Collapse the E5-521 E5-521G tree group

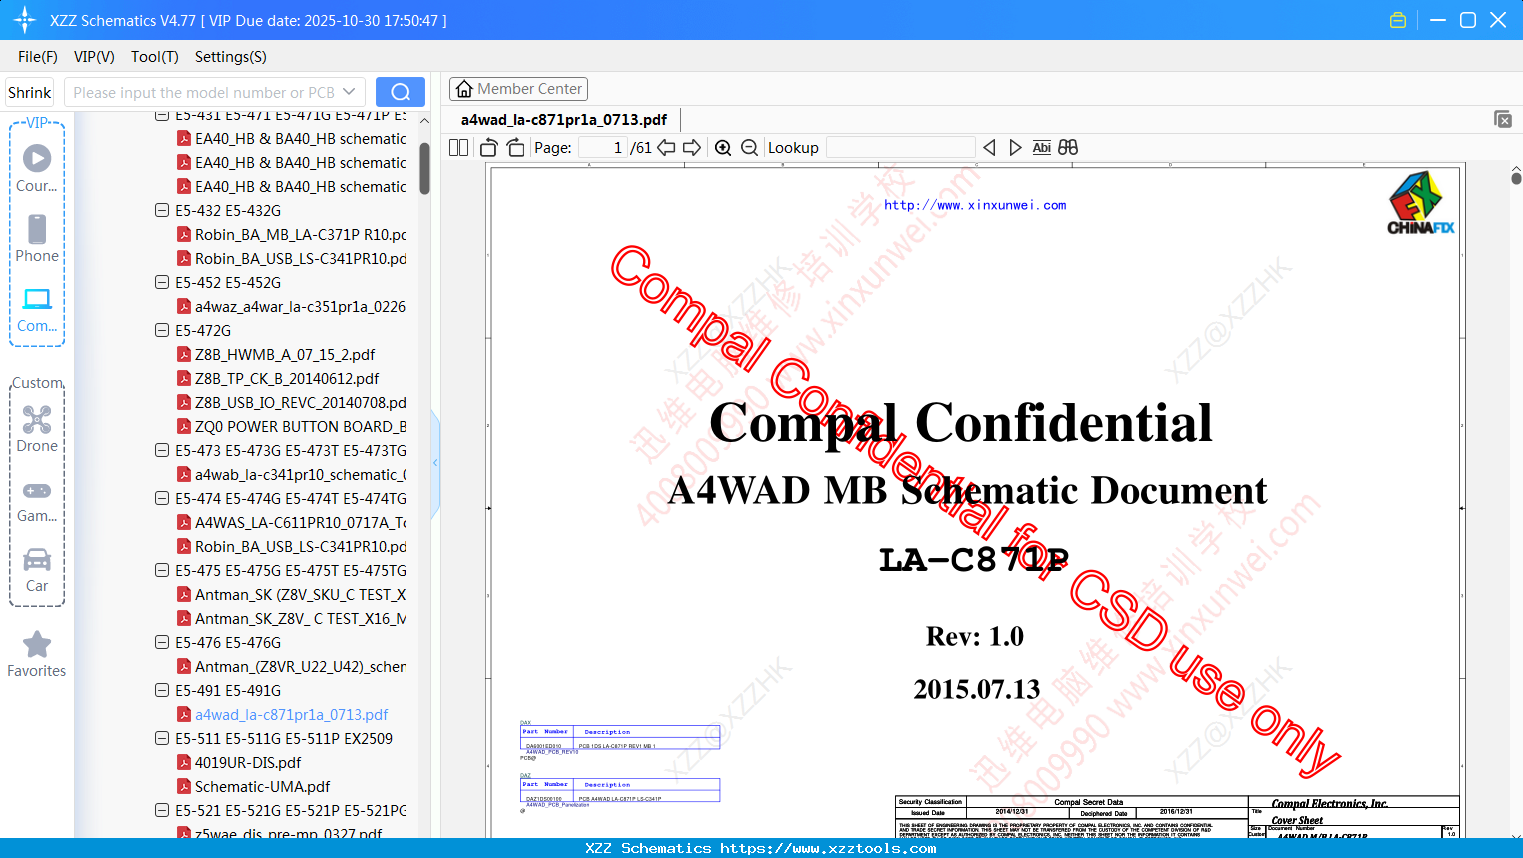[162, 810]
